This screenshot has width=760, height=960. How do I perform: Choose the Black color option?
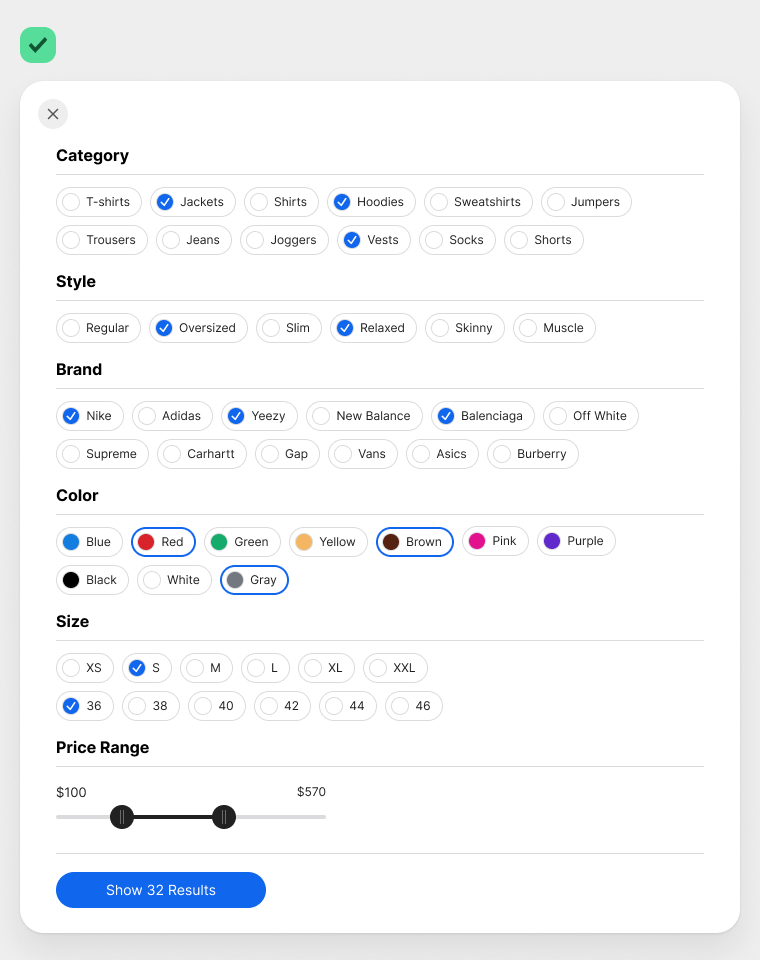pos(92,579)
